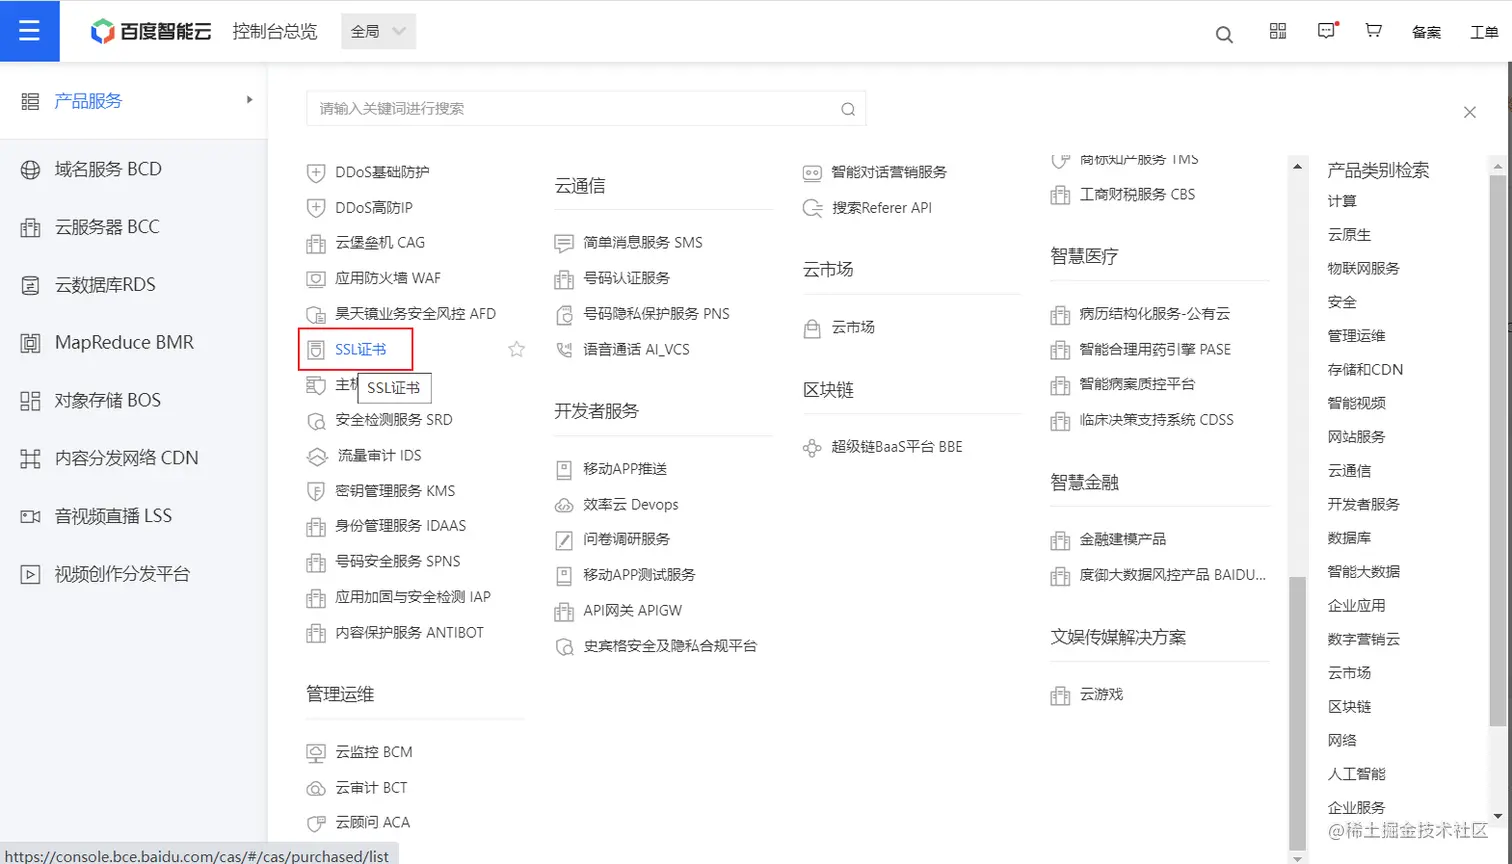Open 工单 in the top bar

(x=1484, y=32)
